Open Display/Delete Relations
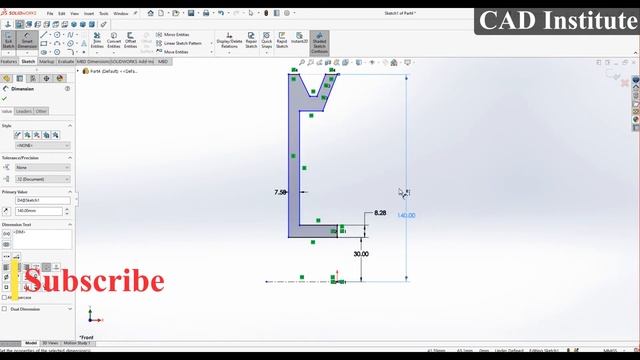The width and height of the screenshot is (640, 360). click(229, 40)
